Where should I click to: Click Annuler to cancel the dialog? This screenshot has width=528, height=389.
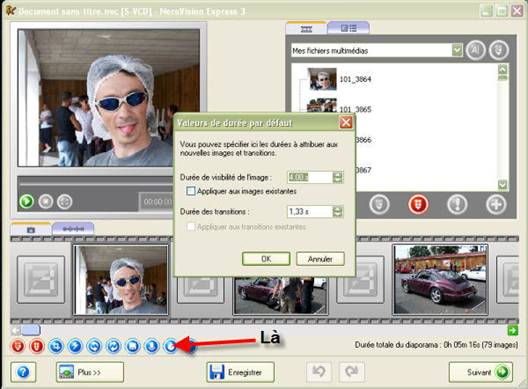(x=320, y=259)
